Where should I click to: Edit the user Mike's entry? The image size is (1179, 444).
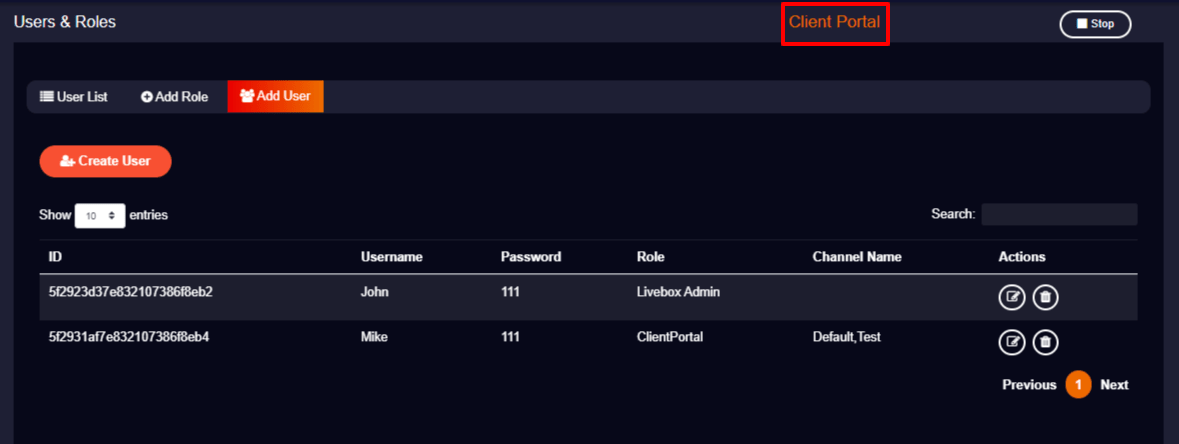[1011, 343]
